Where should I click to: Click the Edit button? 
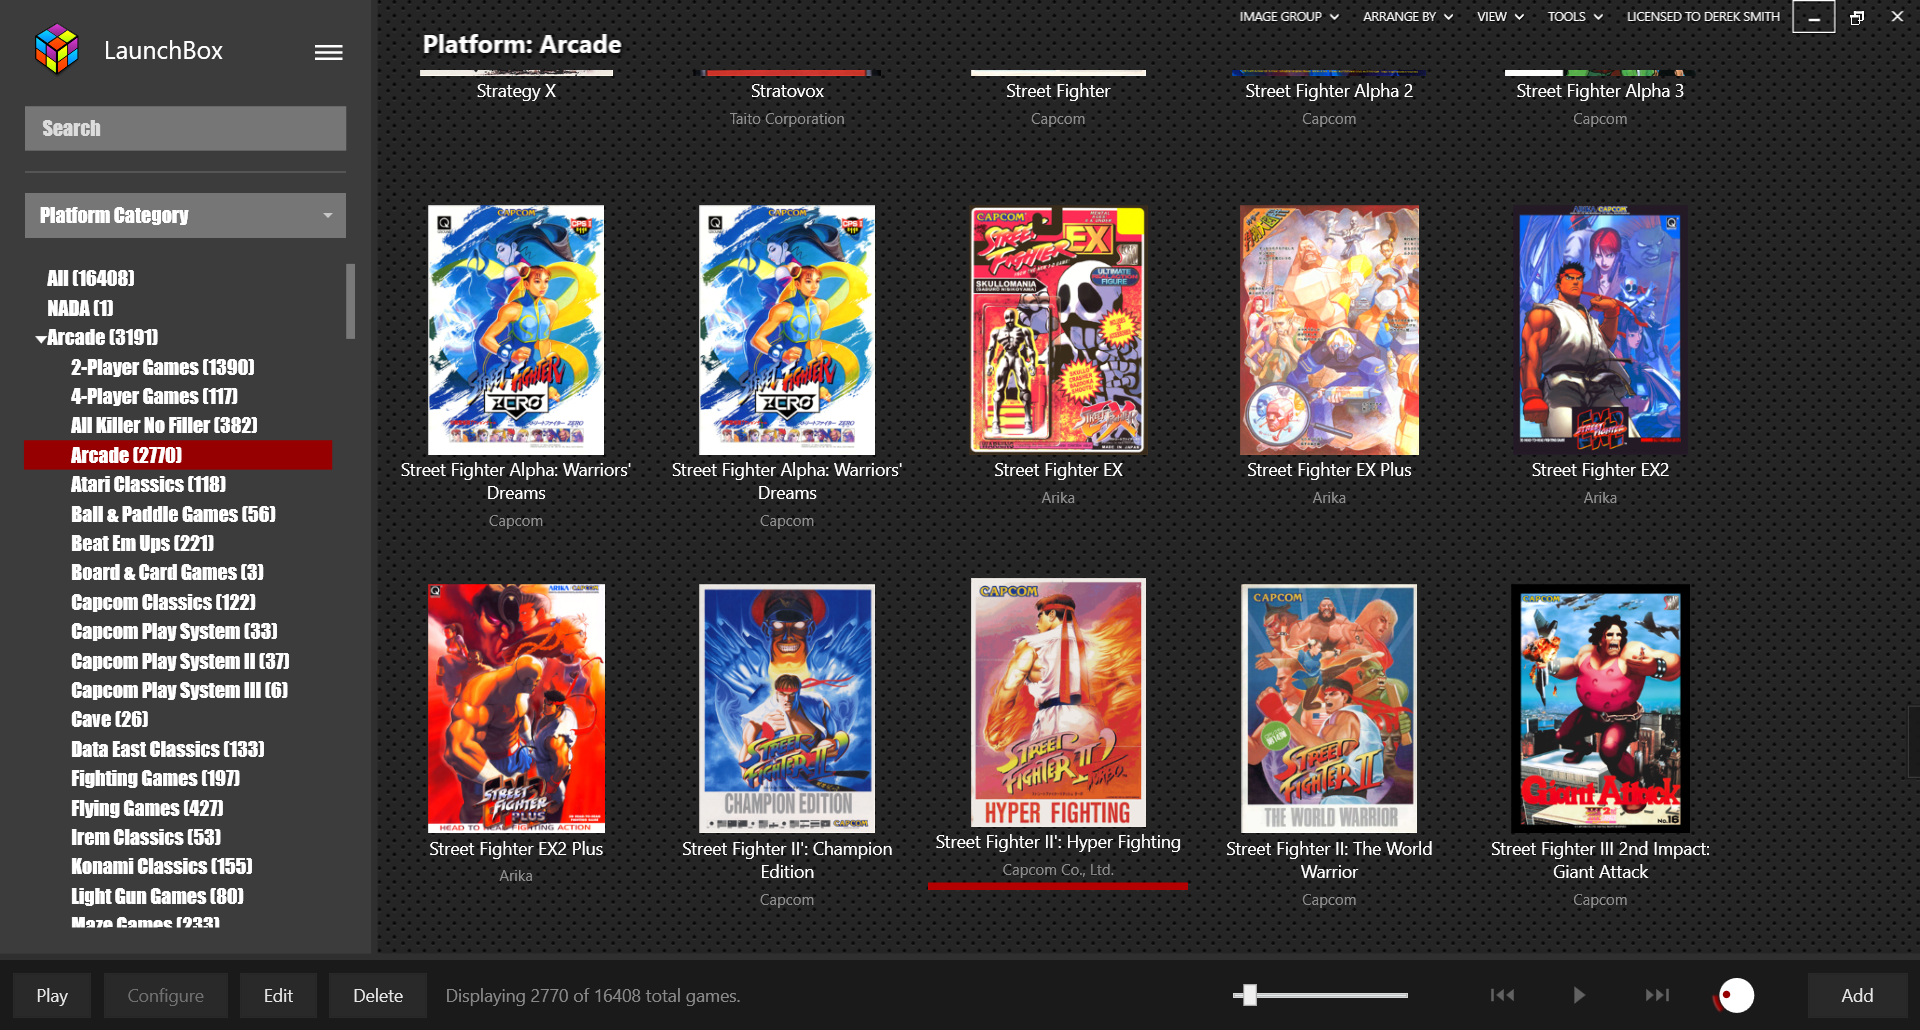tap(278, 996)
